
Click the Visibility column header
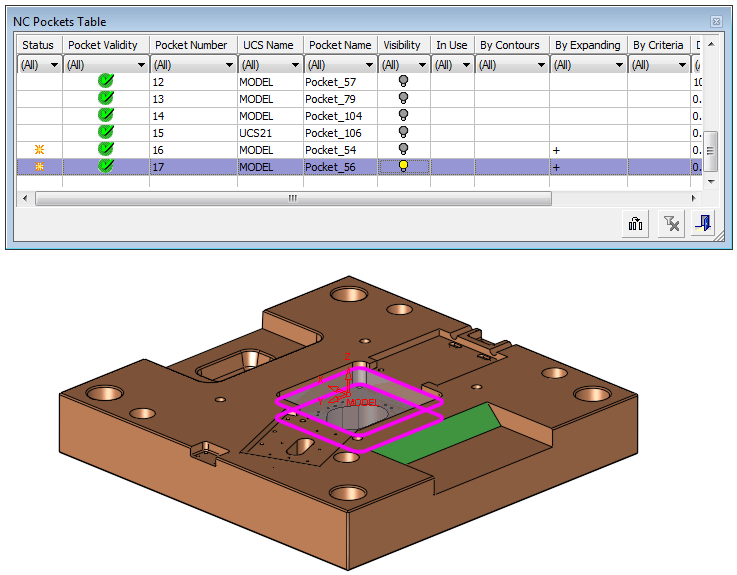[x=402, y=45]
